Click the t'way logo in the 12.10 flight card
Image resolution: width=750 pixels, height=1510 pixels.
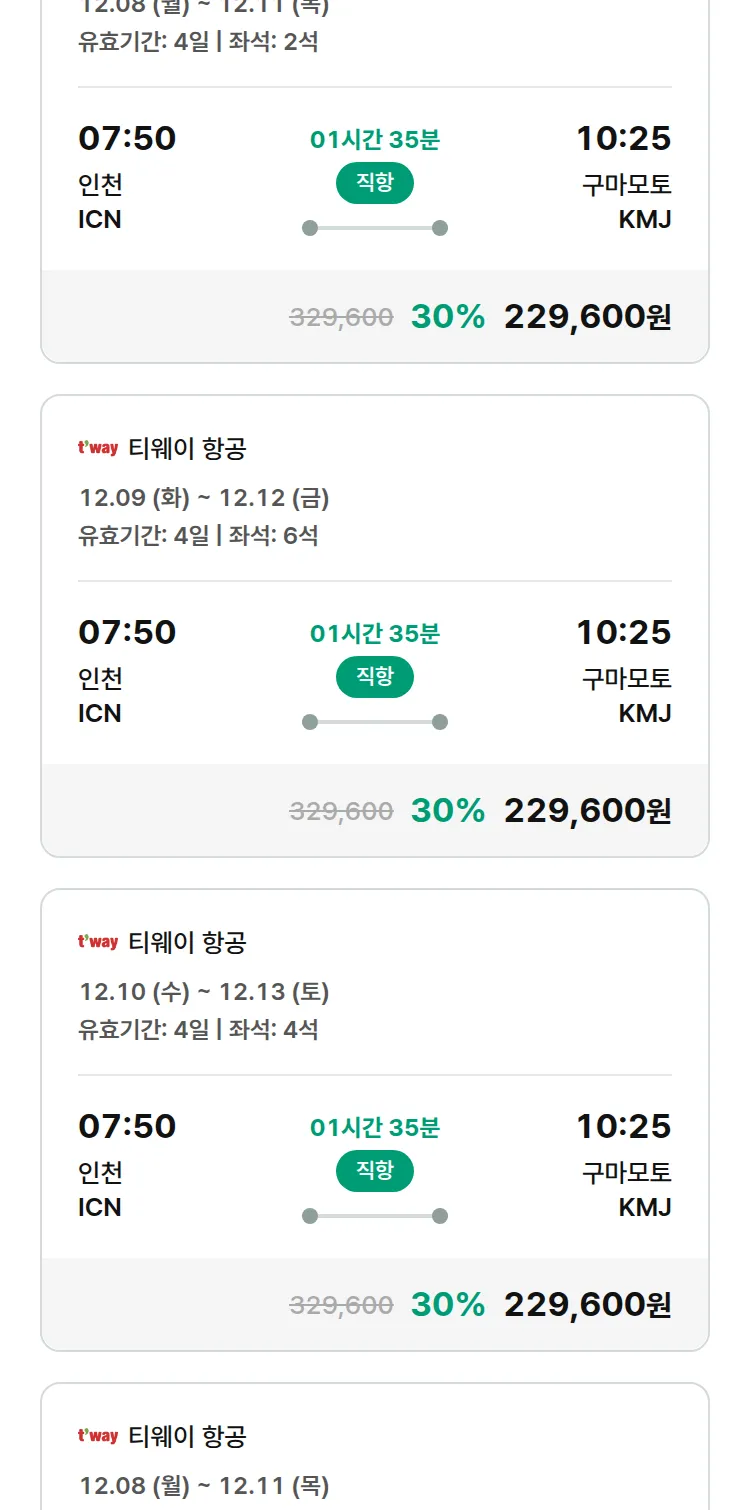98,942
